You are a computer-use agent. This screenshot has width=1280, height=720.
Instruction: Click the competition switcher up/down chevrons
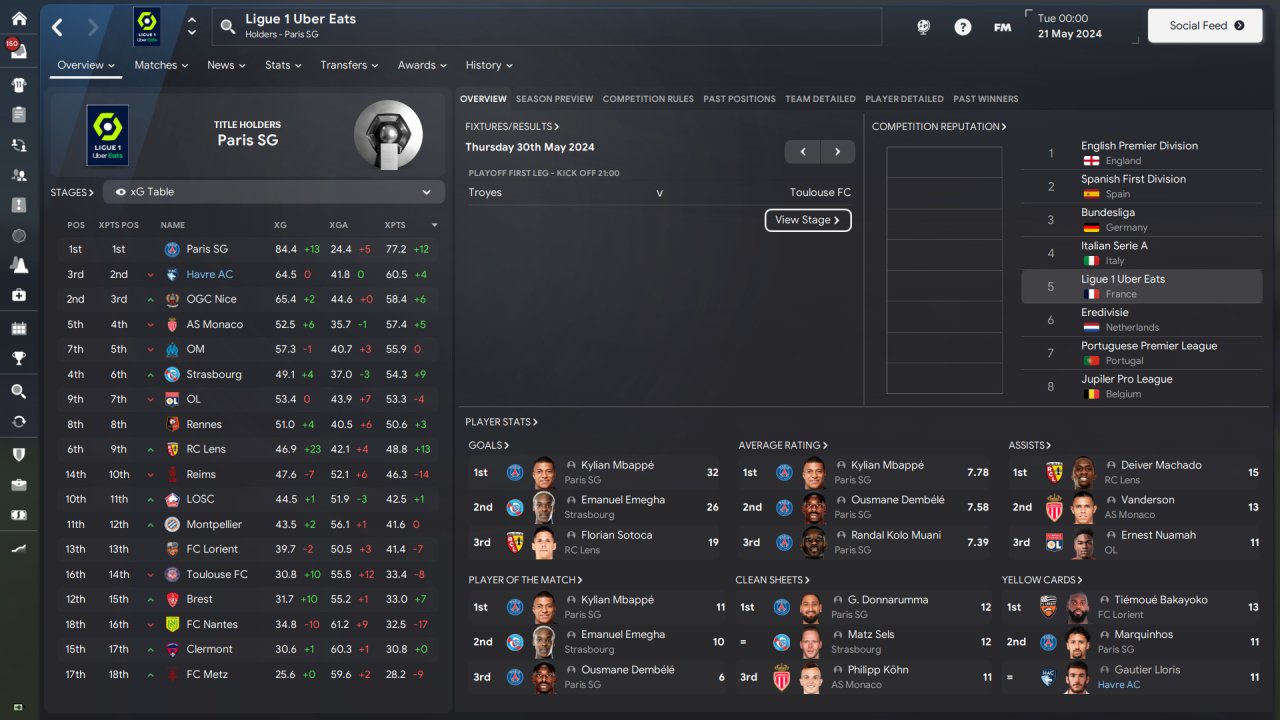[x=192, y=27]
